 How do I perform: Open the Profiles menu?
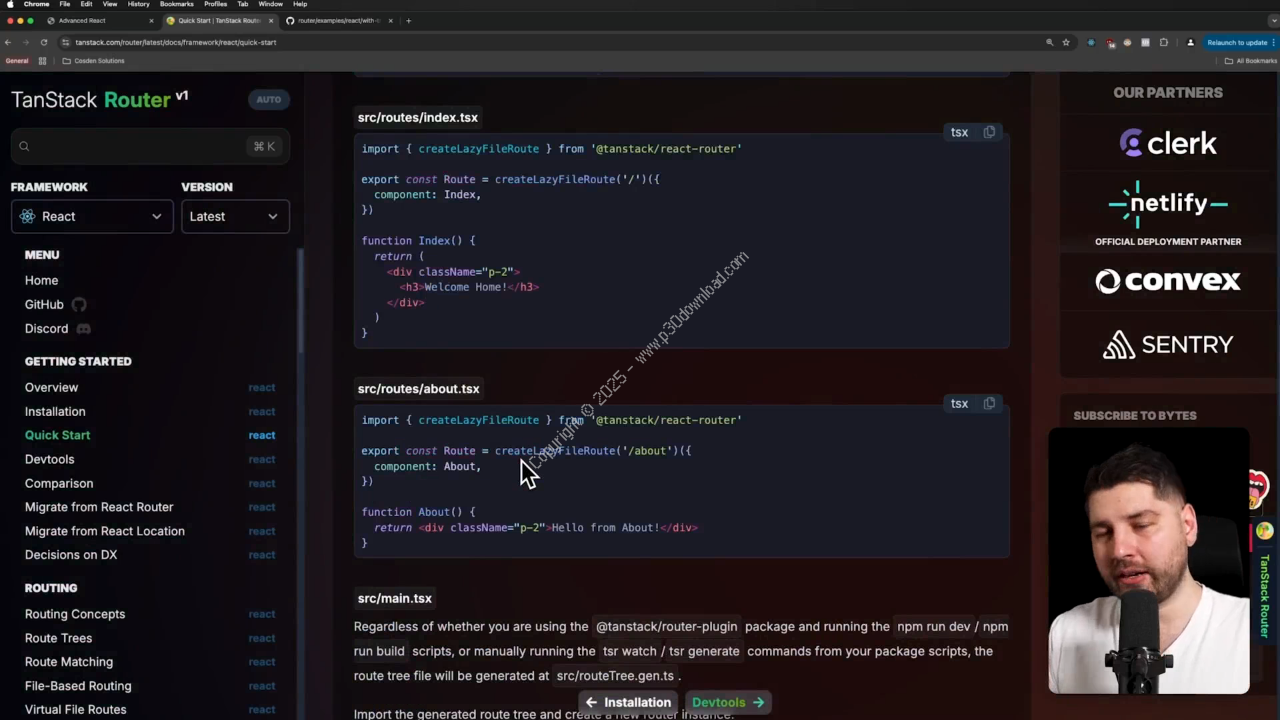[x=215, y=4]
